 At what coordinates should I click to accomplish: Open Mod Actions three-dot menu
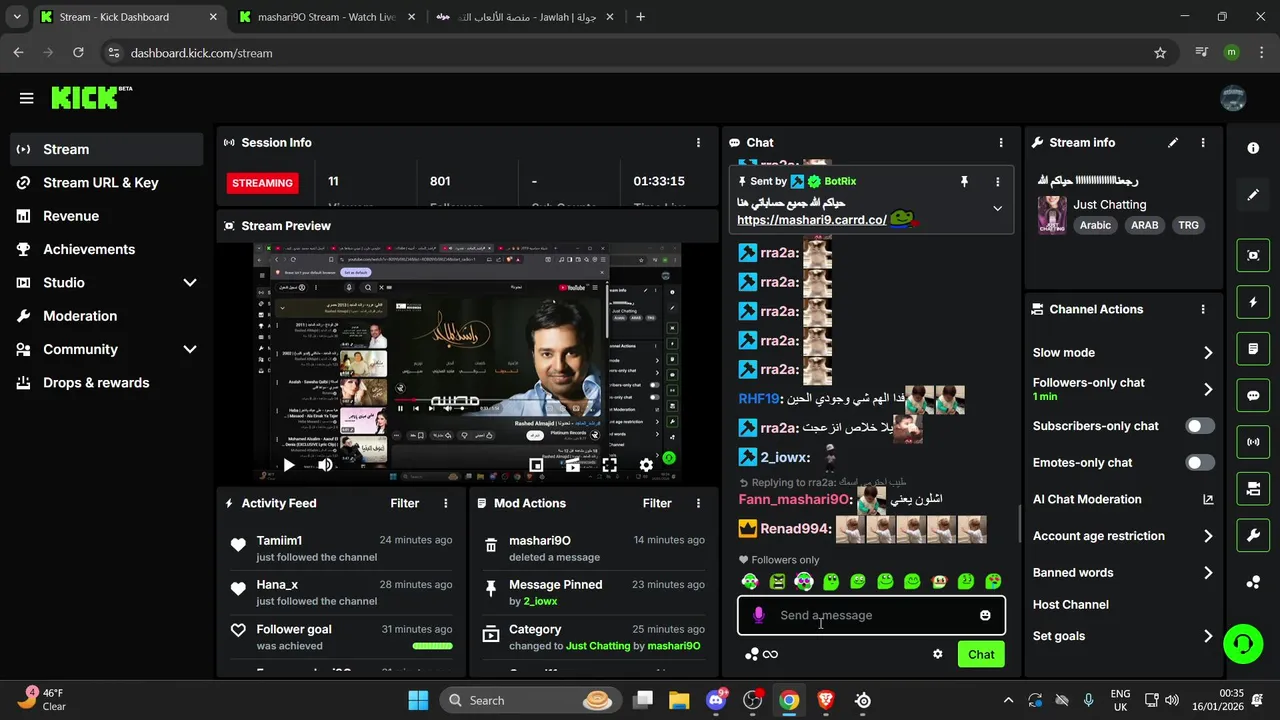pos(698,504)
